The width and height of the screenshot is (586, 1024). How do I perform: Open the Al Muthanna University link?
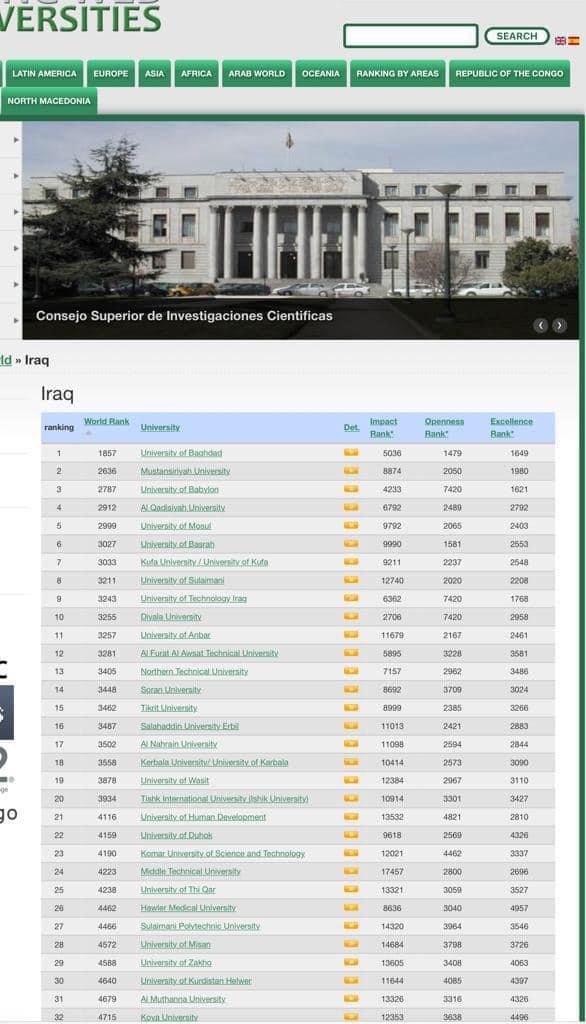183,999
